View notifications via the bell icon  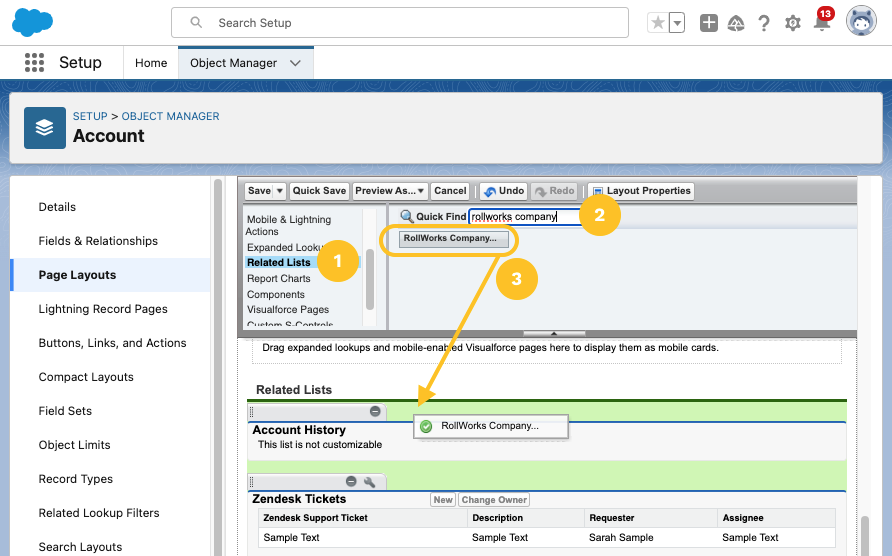tap(822, 23)
